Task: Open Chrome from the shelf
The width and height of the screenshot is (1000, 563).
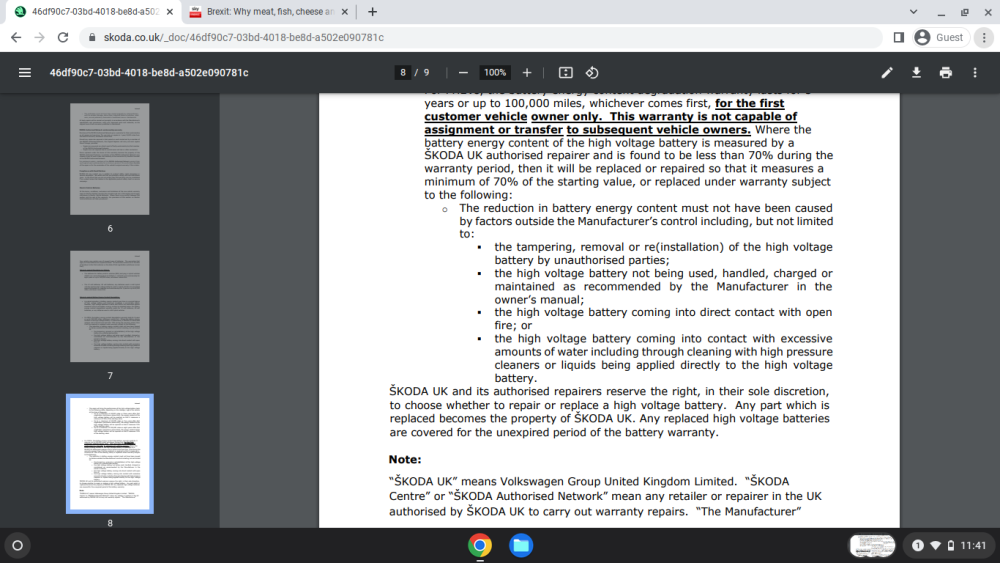Action: click(x=480, y=546)
